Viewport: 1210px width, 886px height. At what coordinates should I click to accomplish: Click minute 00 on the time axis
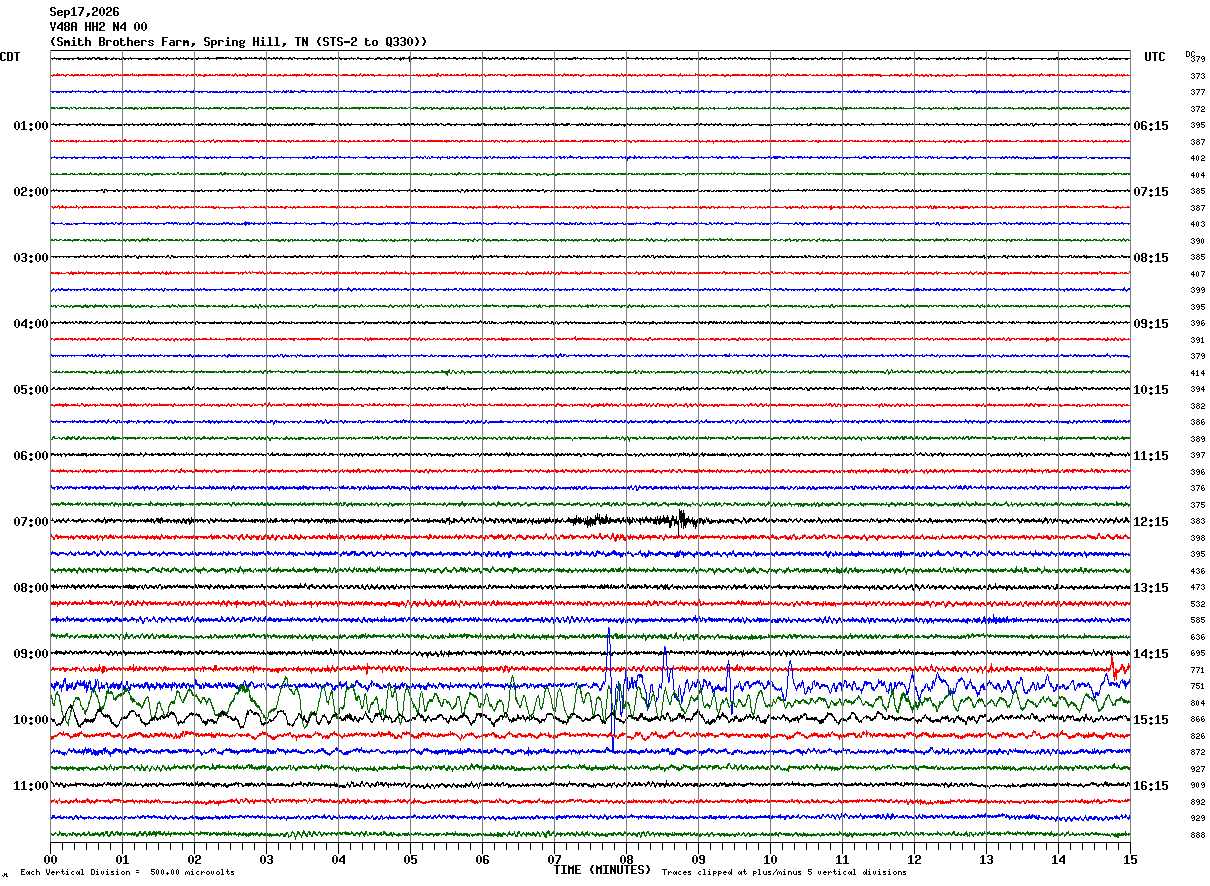(x=50, y=859)
